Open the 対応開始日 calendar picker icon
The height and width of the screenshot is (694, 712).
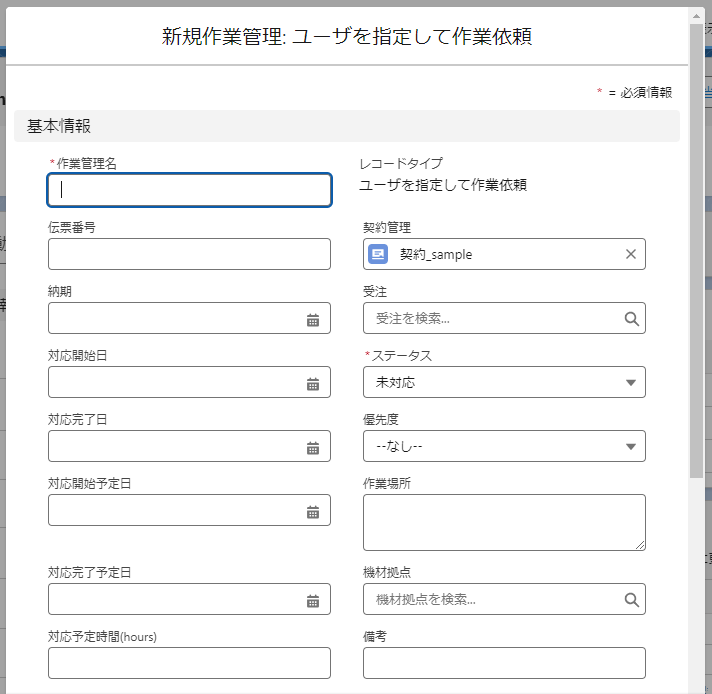point(312,383)
